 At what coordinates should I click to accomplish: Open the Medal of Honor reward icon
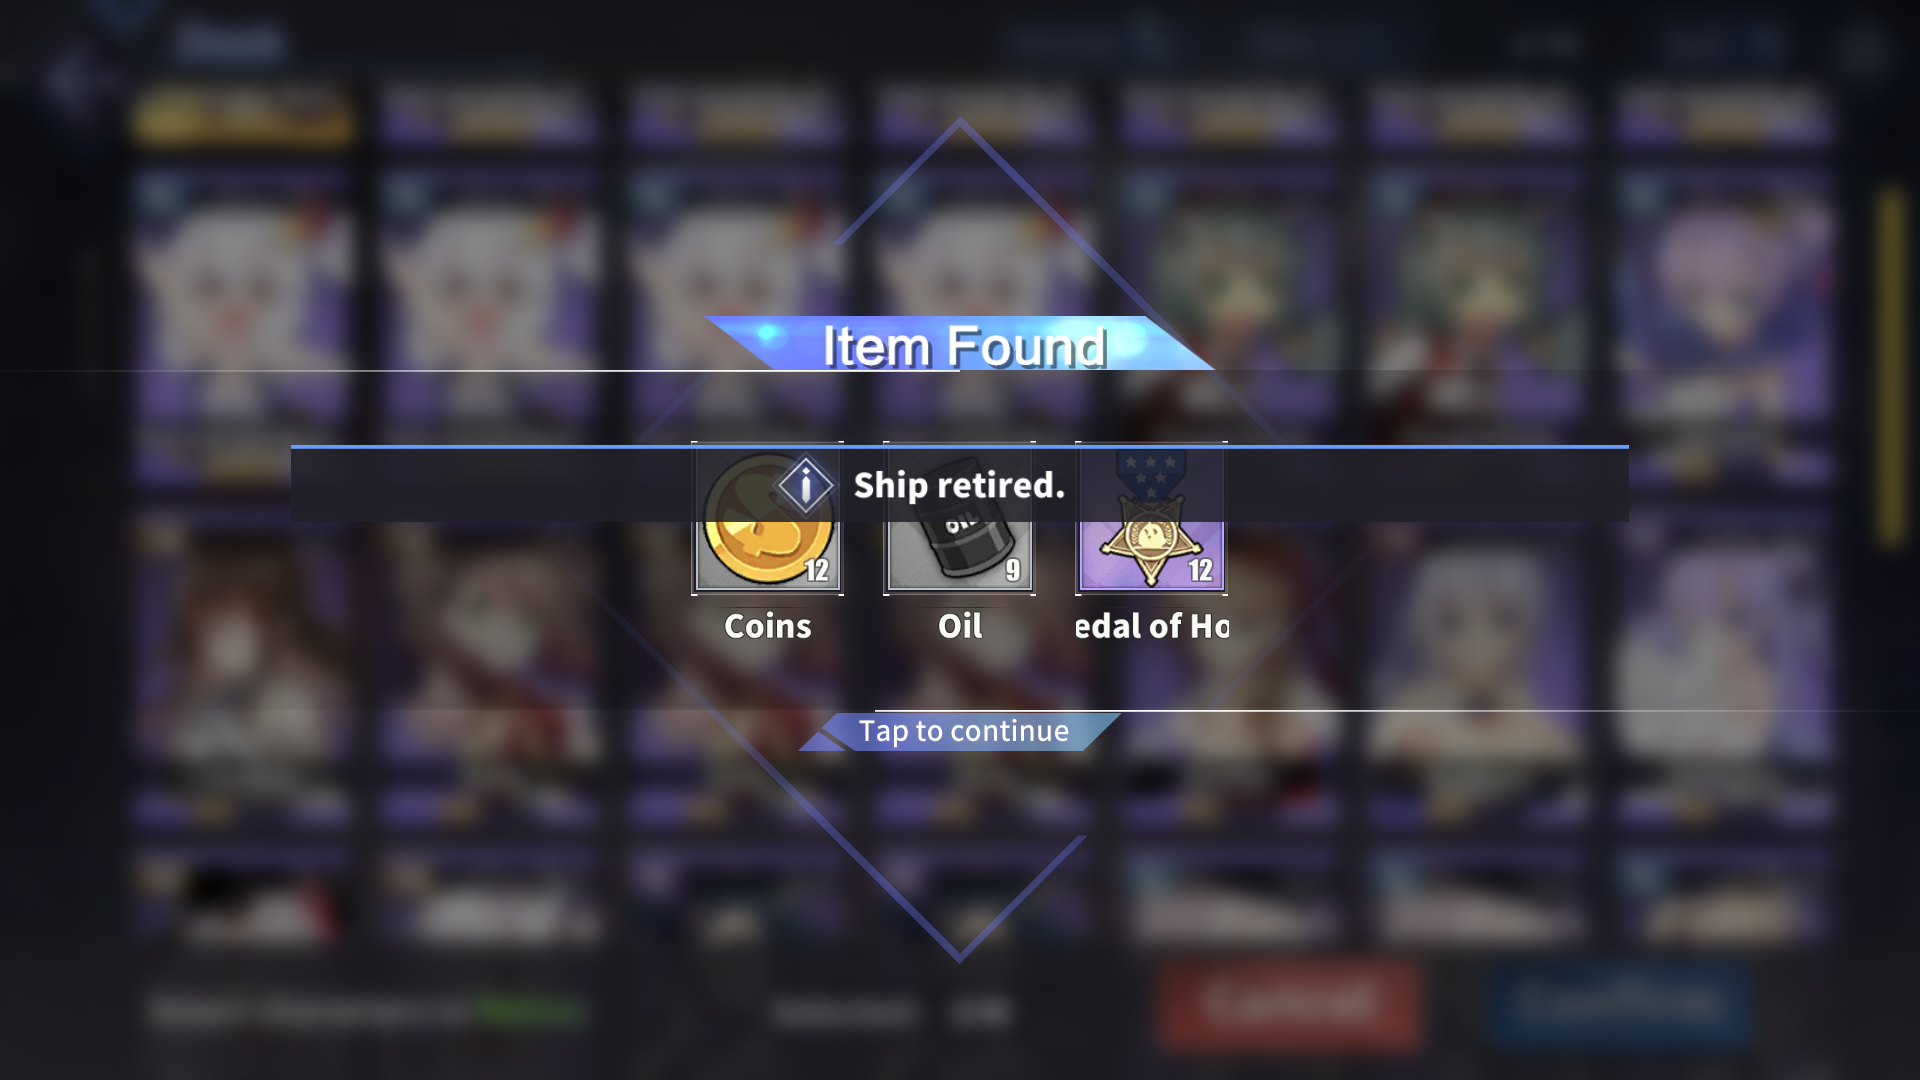(1151, 519)
